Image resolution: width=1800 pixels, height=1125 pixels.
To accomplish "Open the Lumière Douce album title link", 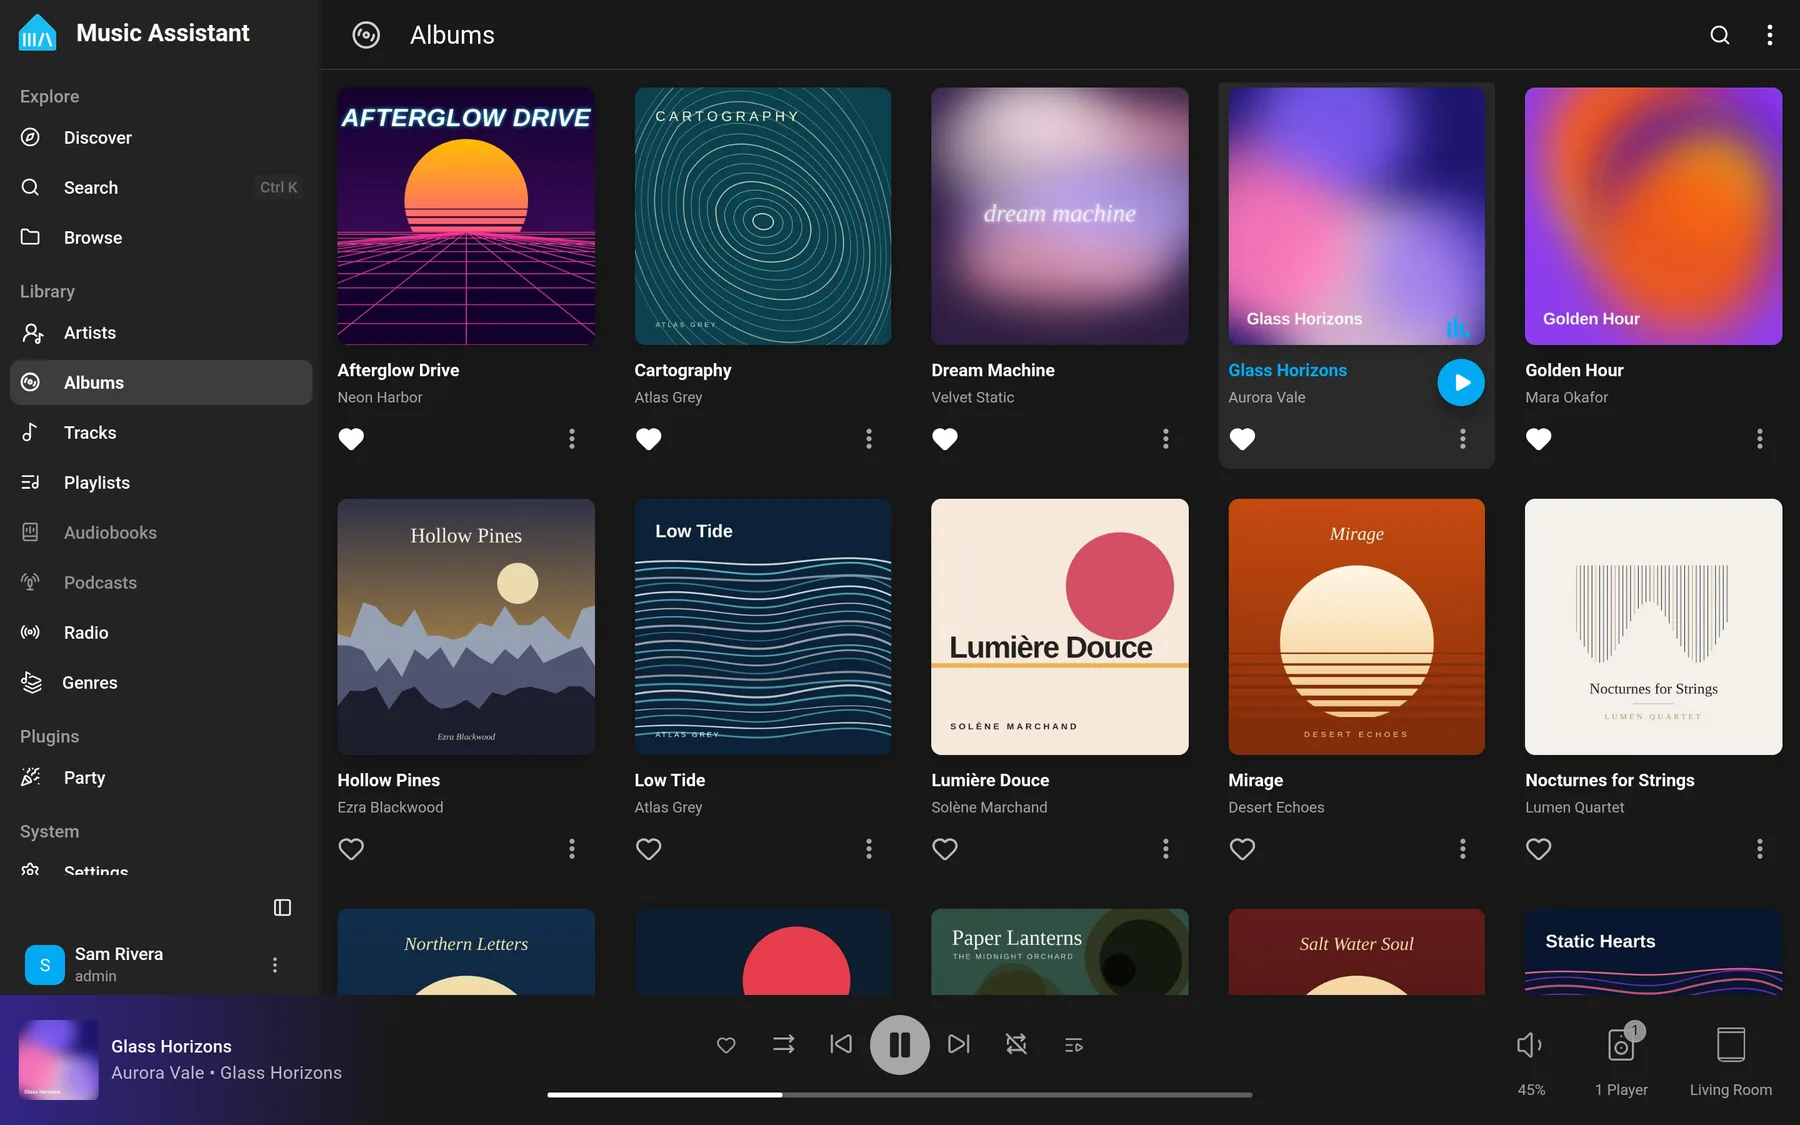I will click(x=990, y=780).
